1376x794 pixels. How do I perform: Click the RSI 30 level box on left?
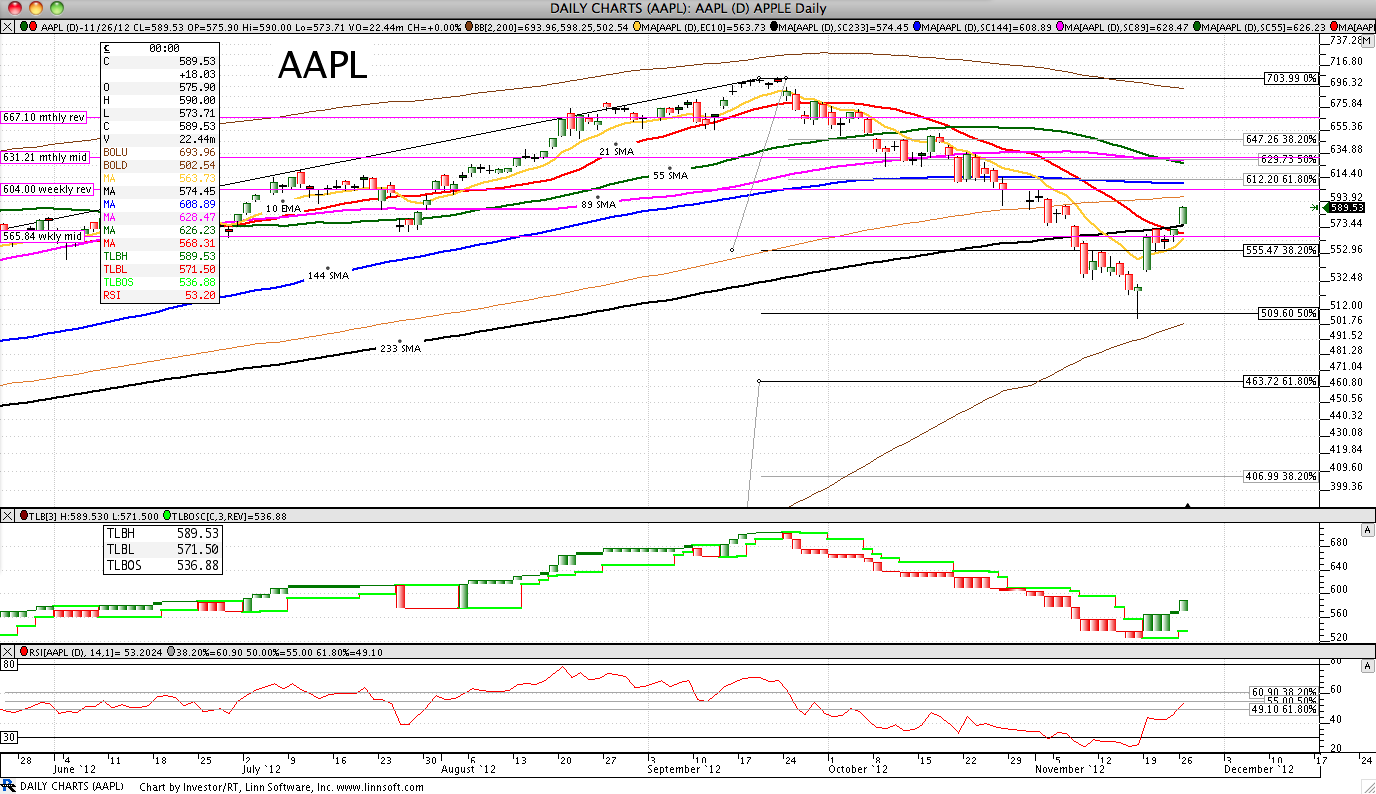coord(7,738)
